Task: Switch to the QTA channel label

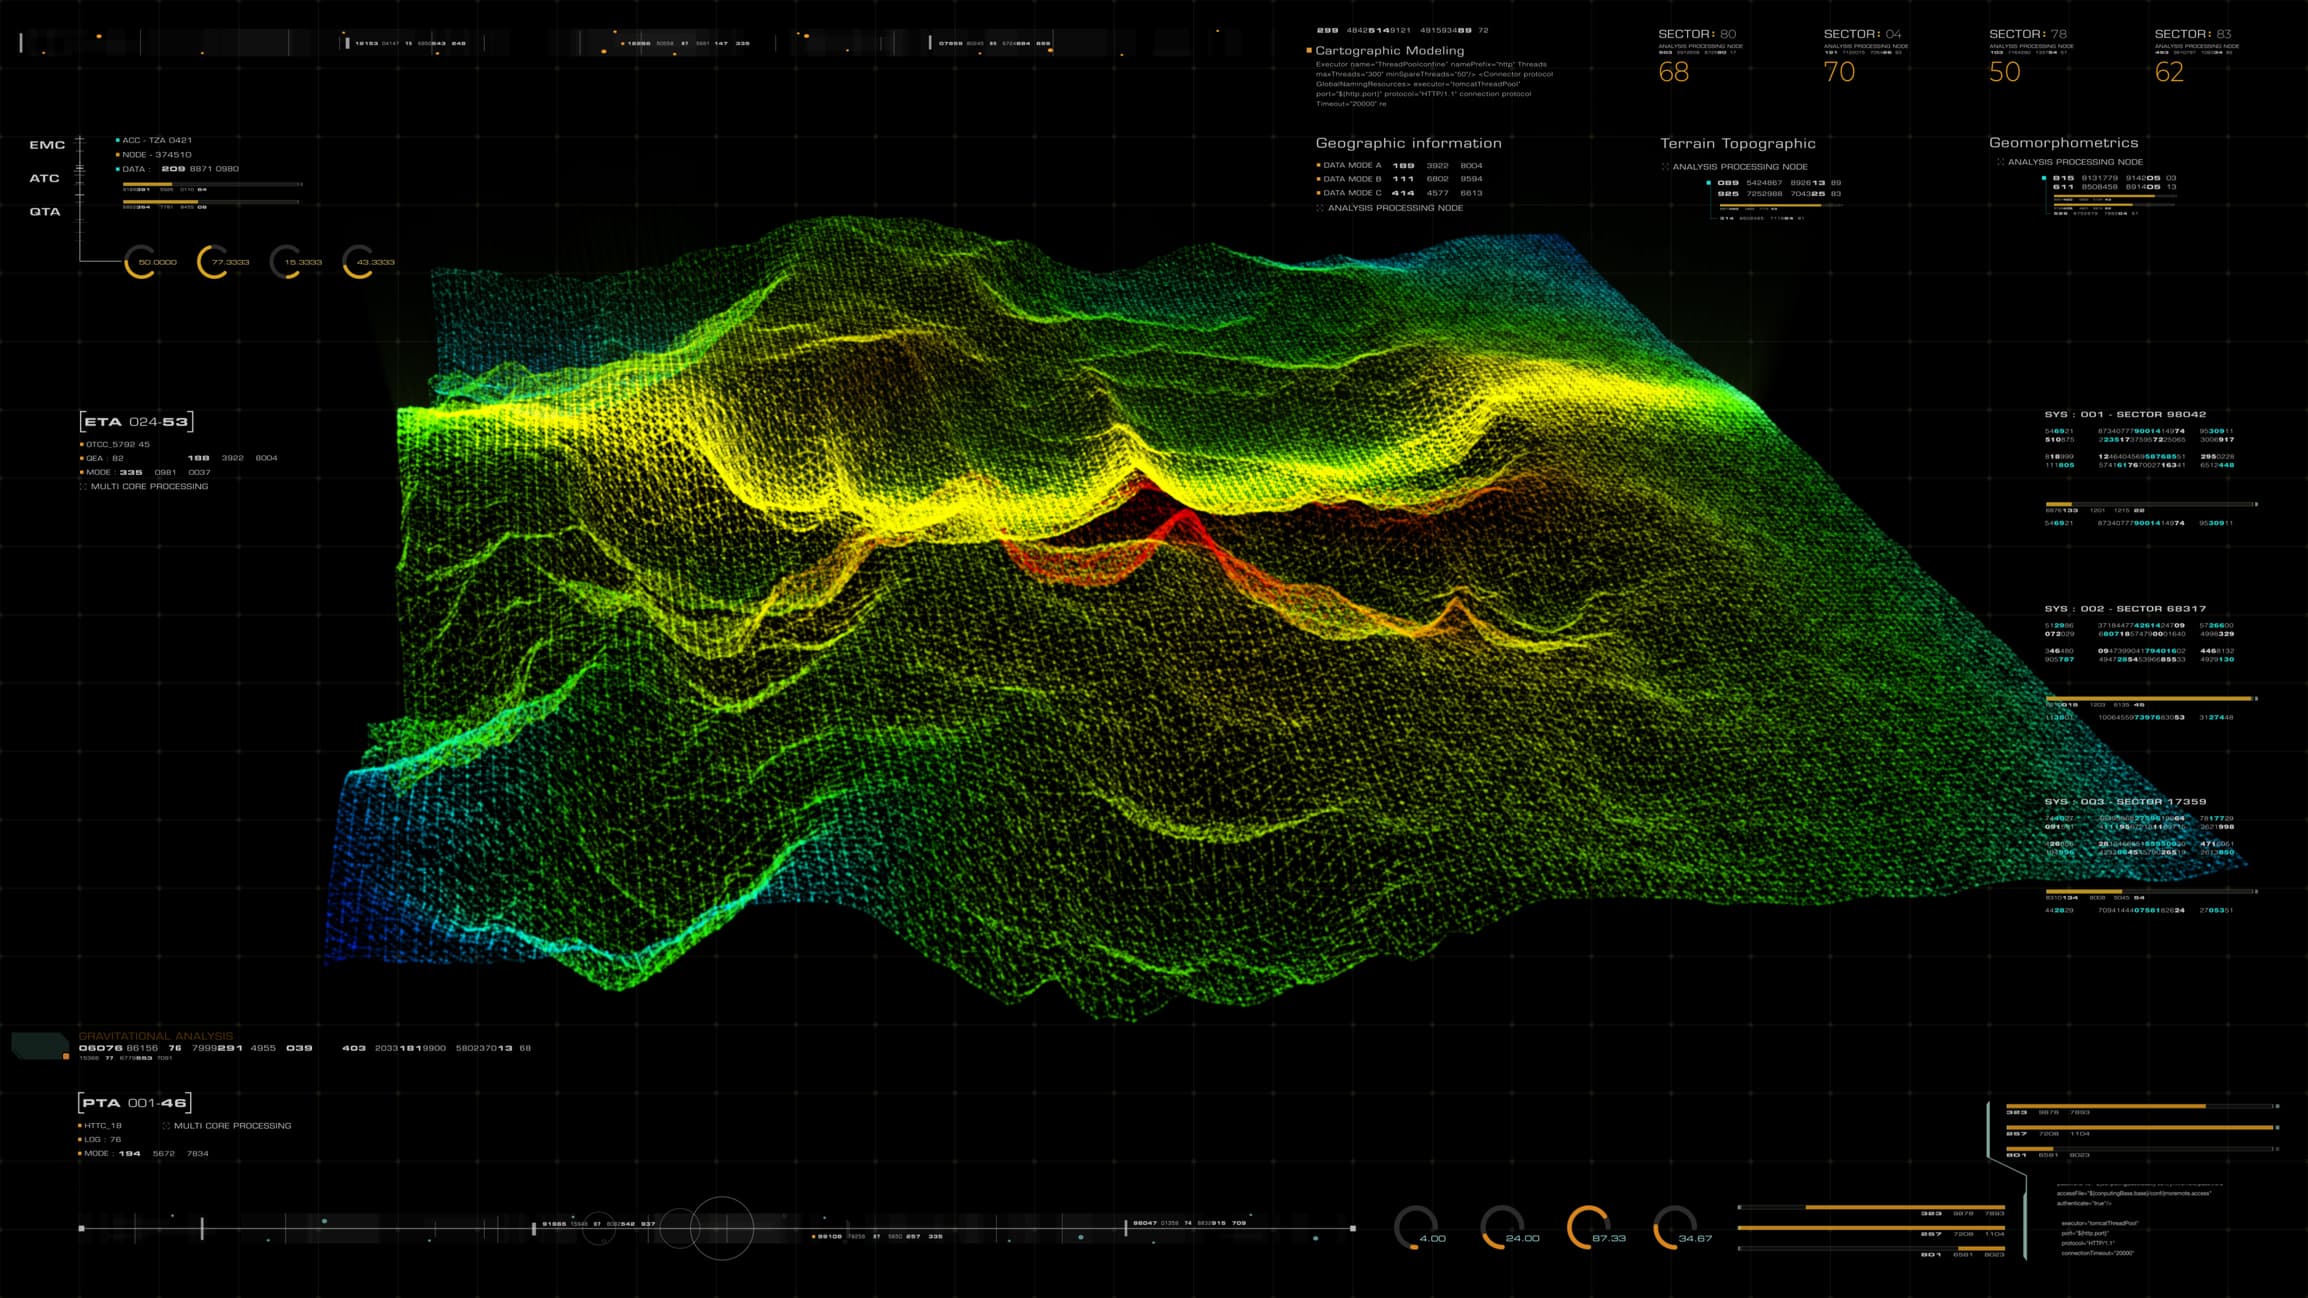Action: pyautogui.click(x=45, y=212)
